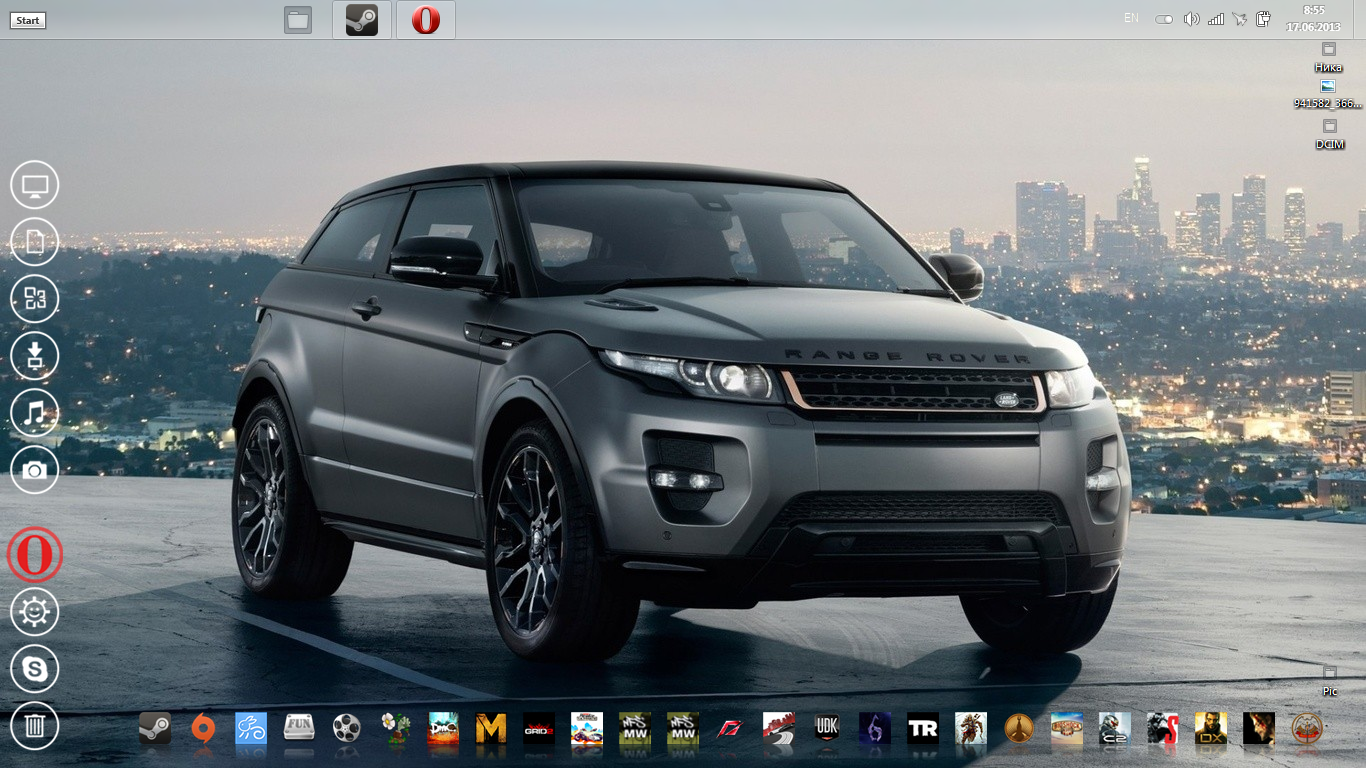Launch the red Need for Speed logo
Image resolution: width=1366 pixels, height=768 pixels.
[731, 728]
